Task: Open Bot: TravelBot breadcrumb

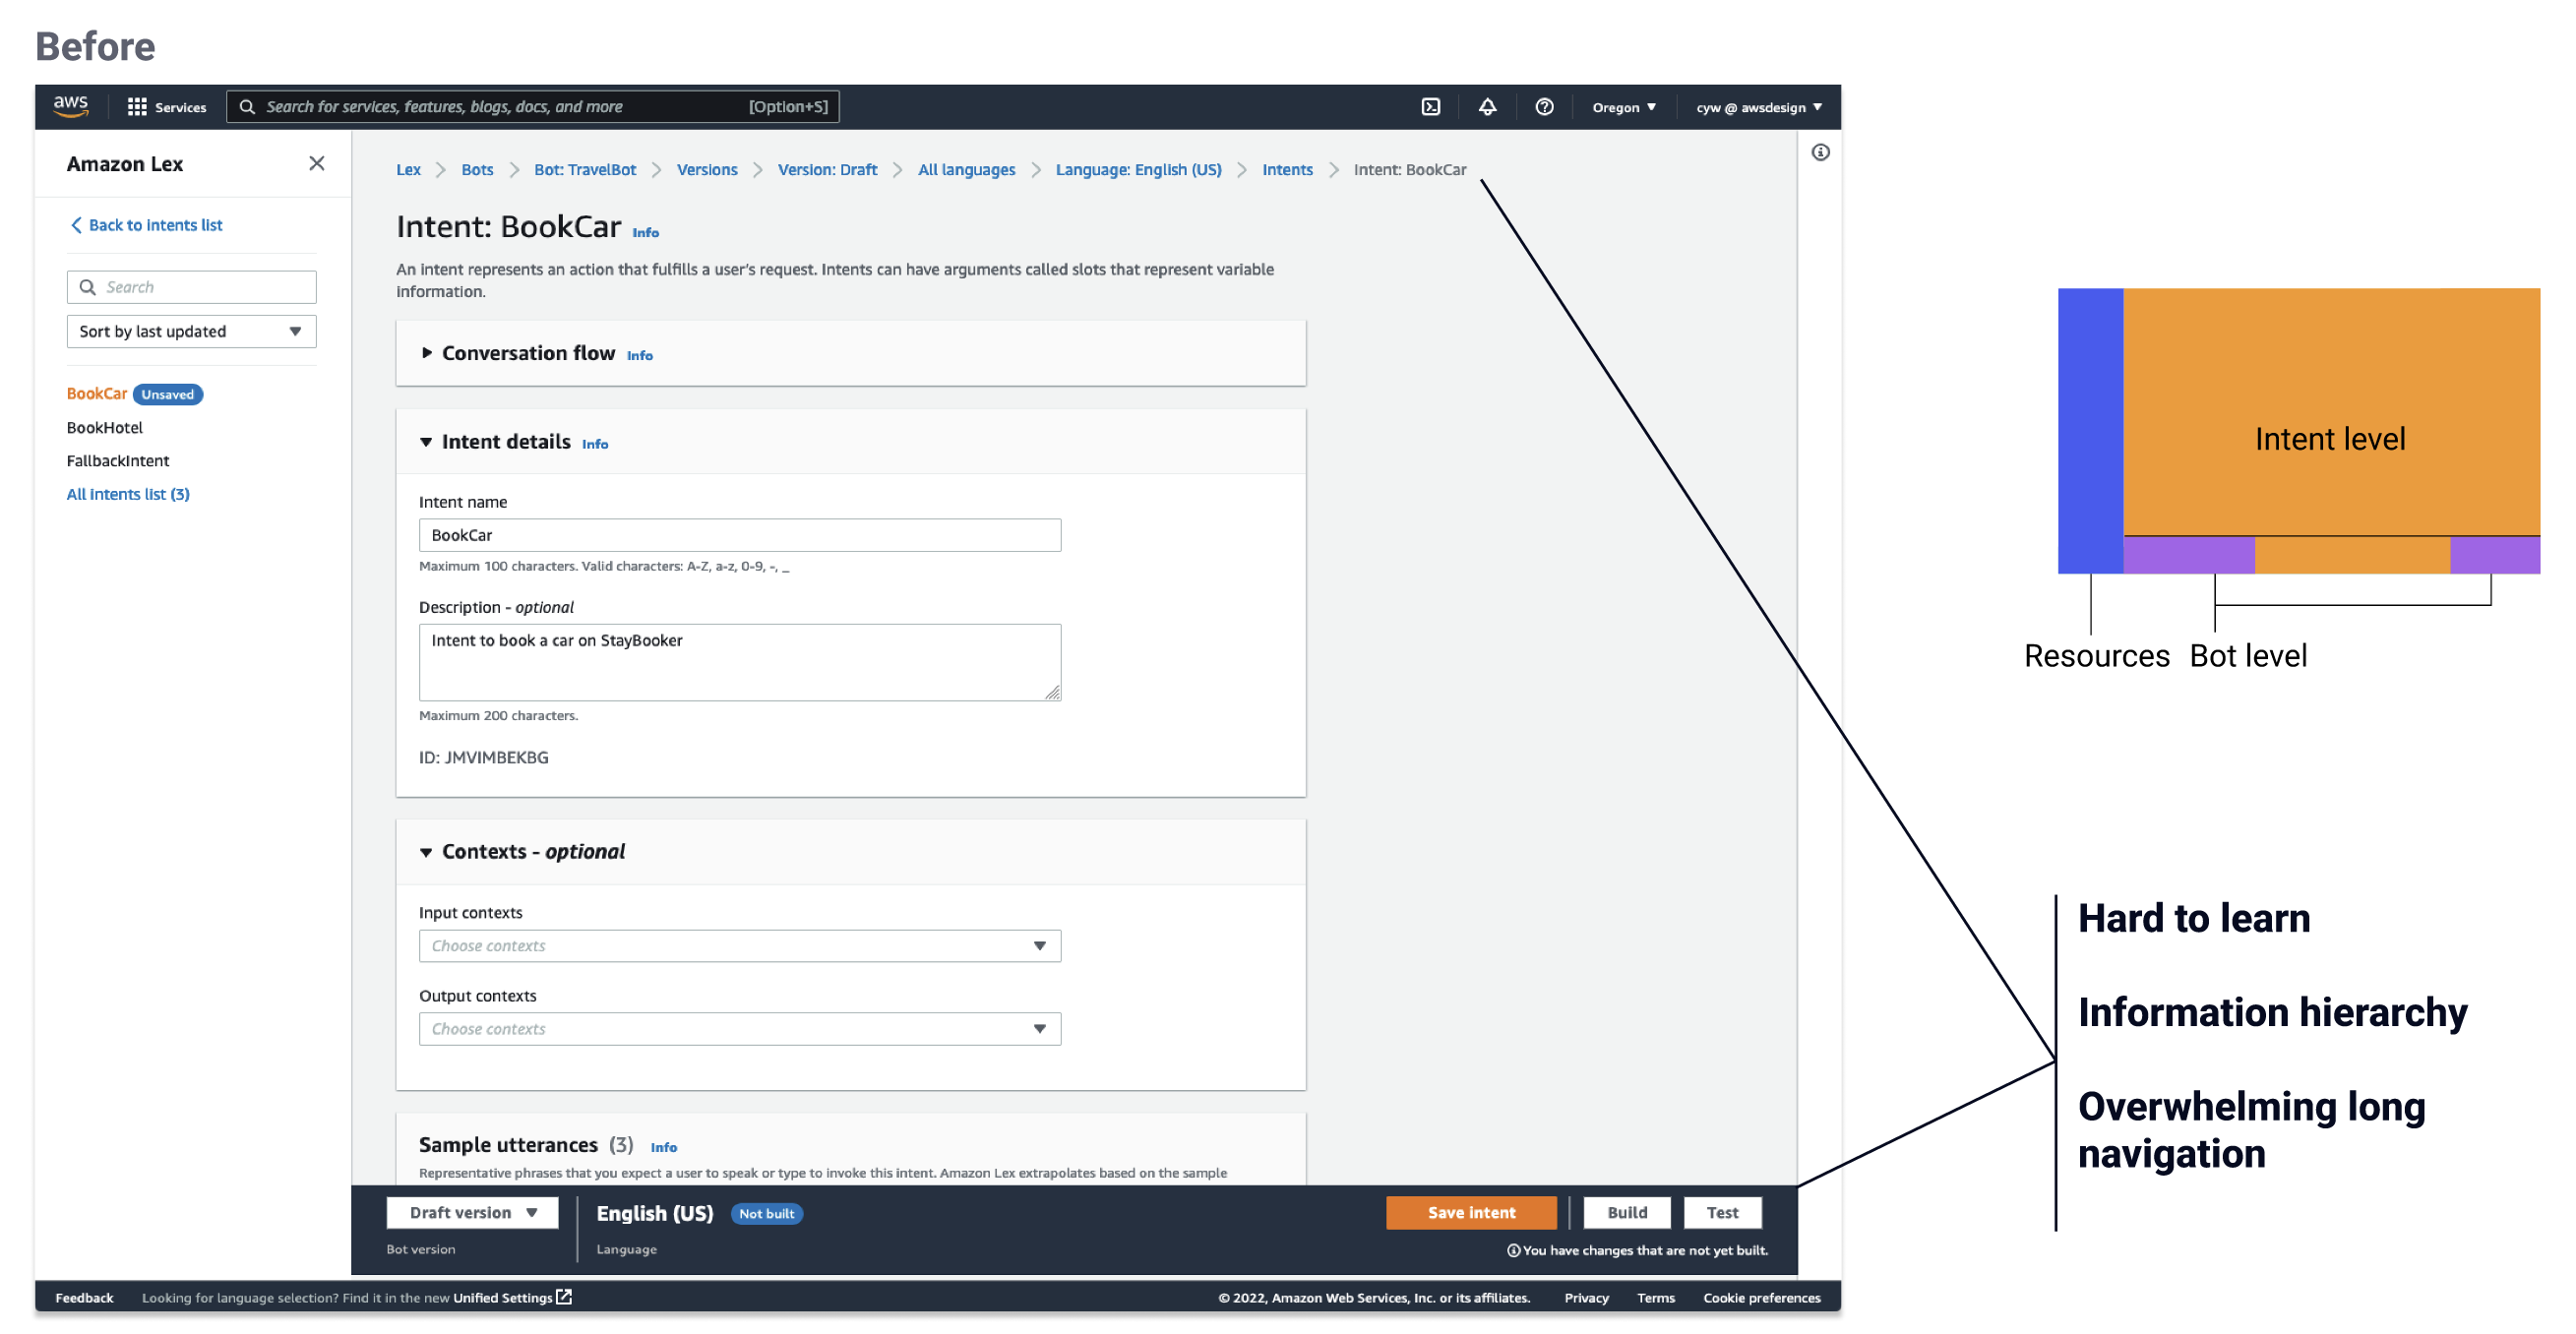Action: point(585,170)
